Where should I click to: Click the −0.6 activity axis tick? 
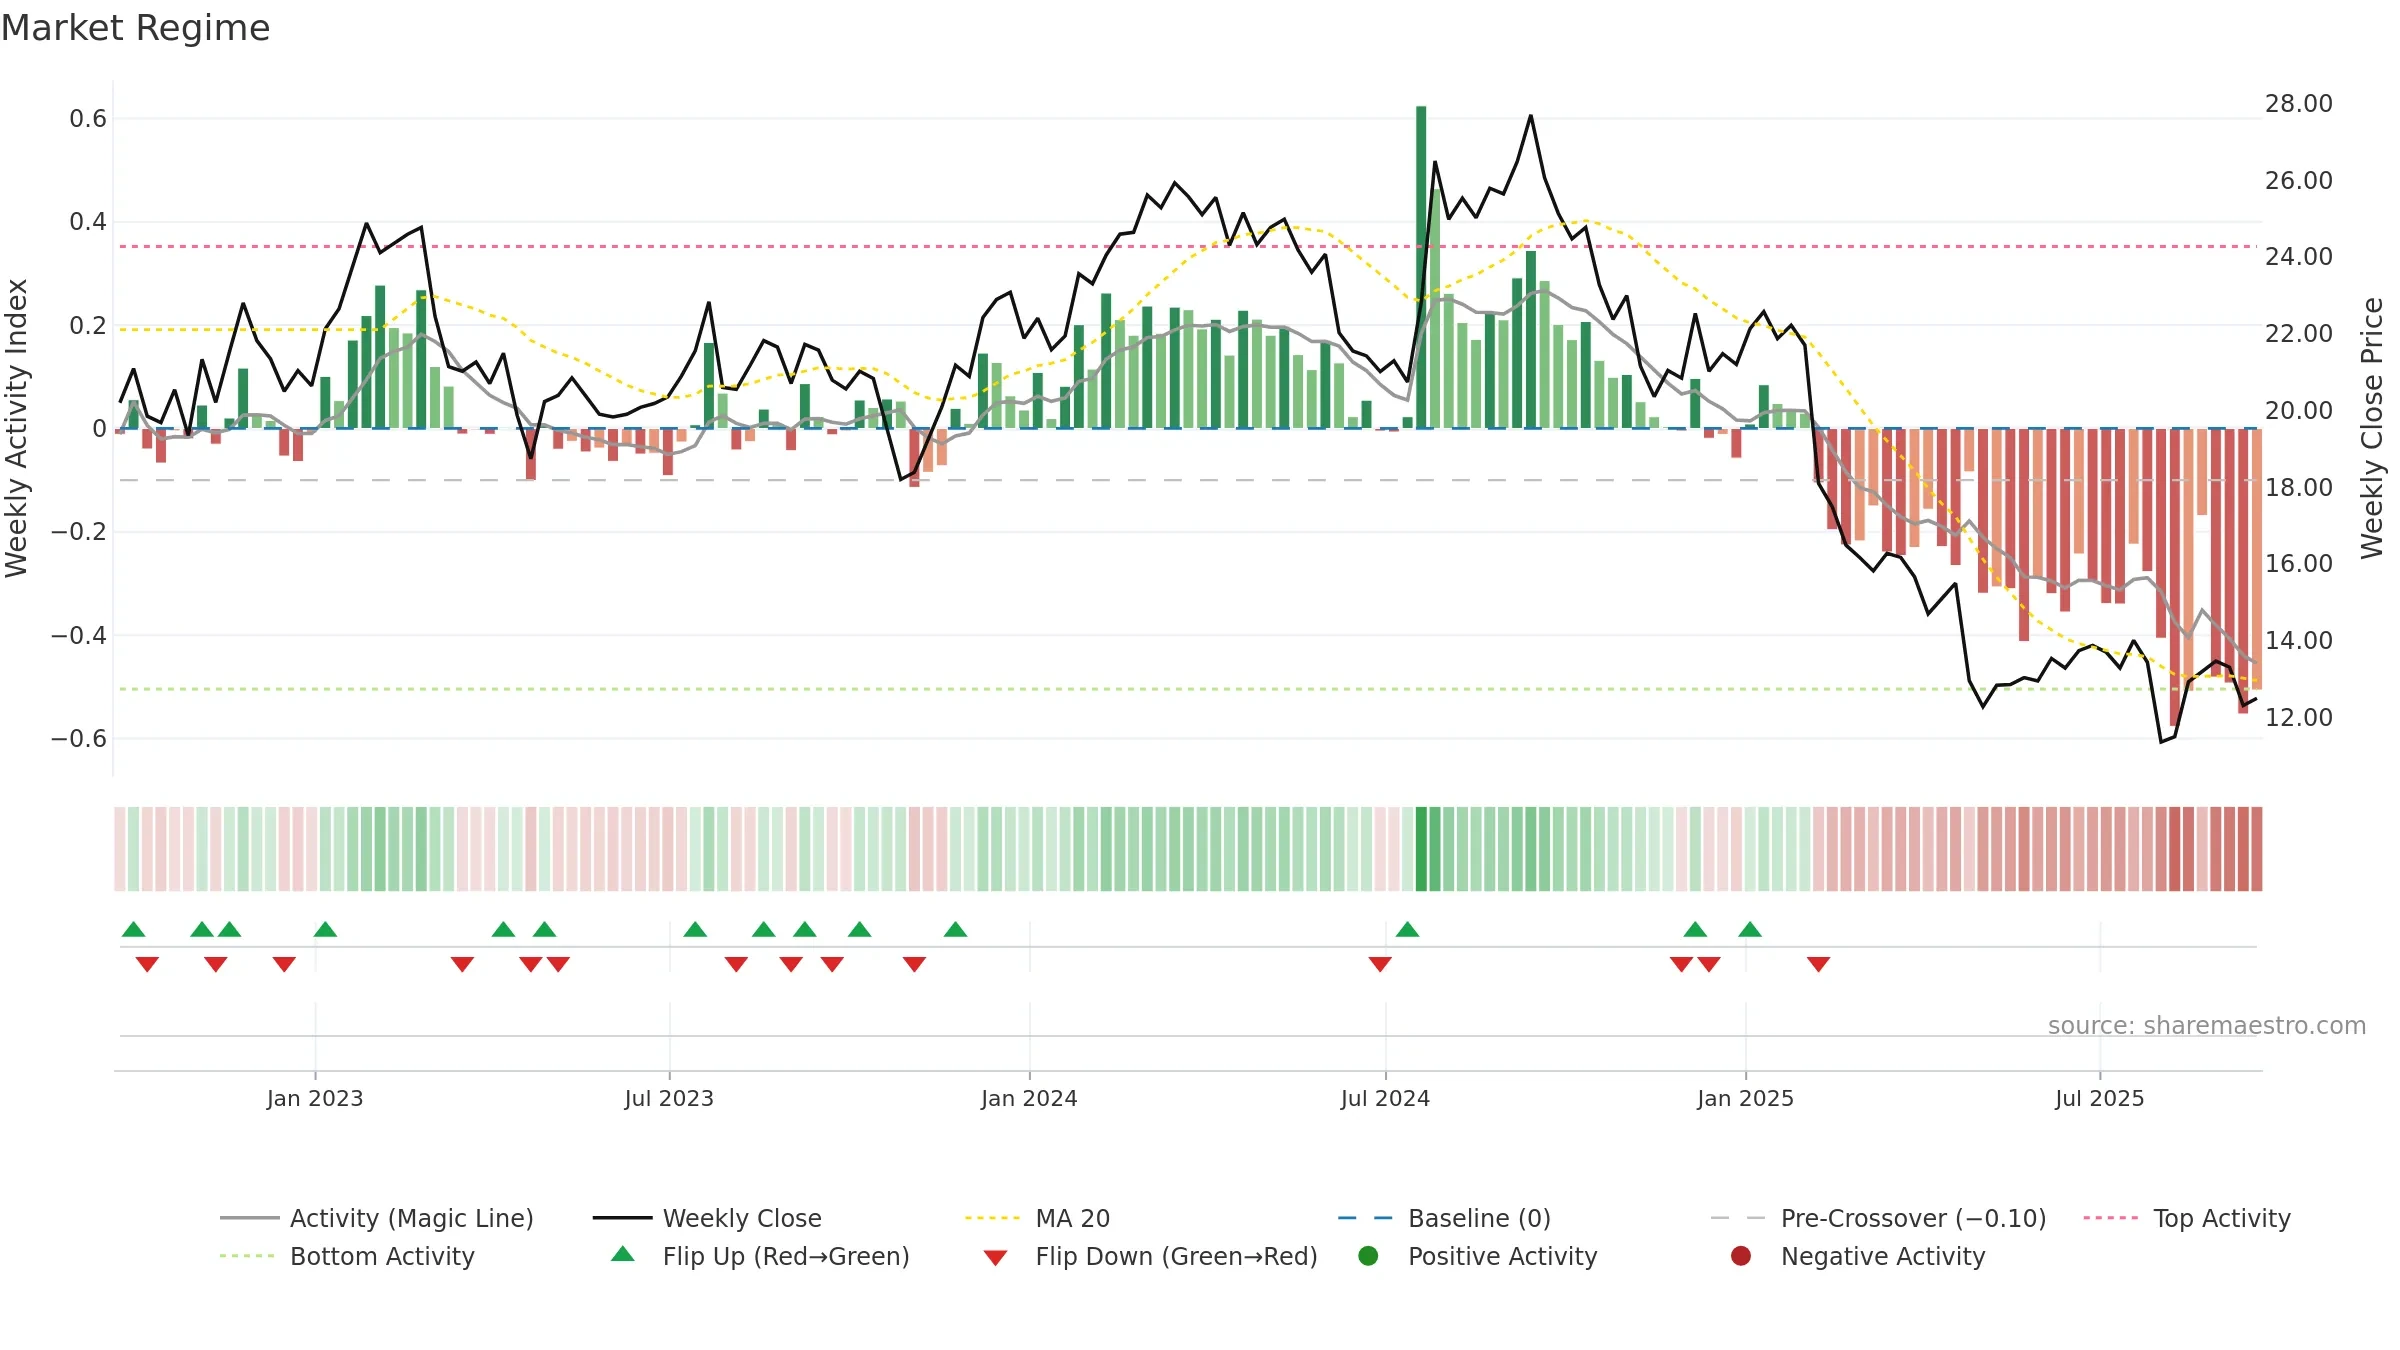(79, 739)
